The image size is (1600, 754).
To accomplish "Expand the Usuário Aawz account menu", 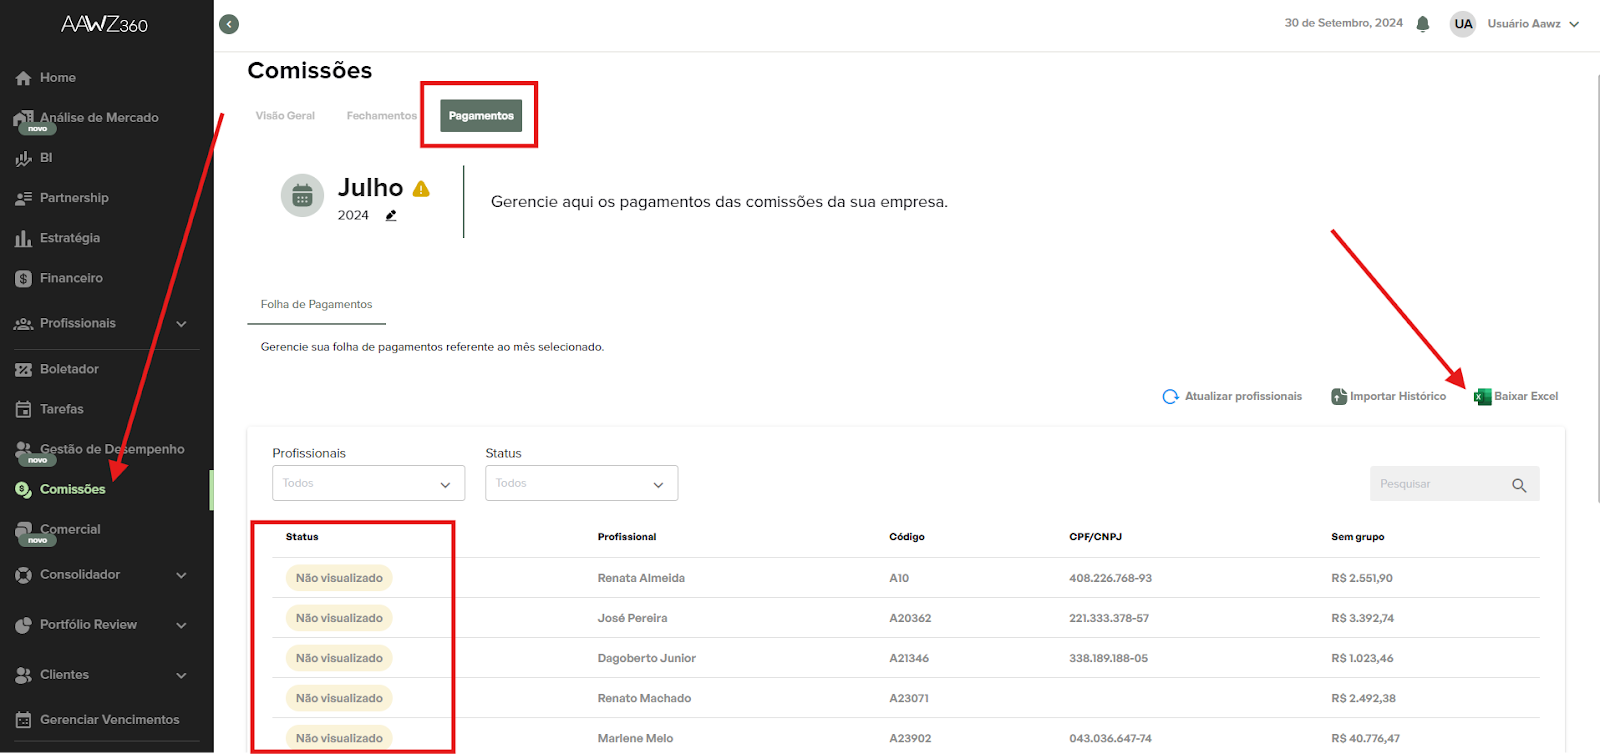I will (x=1574, y=24).
